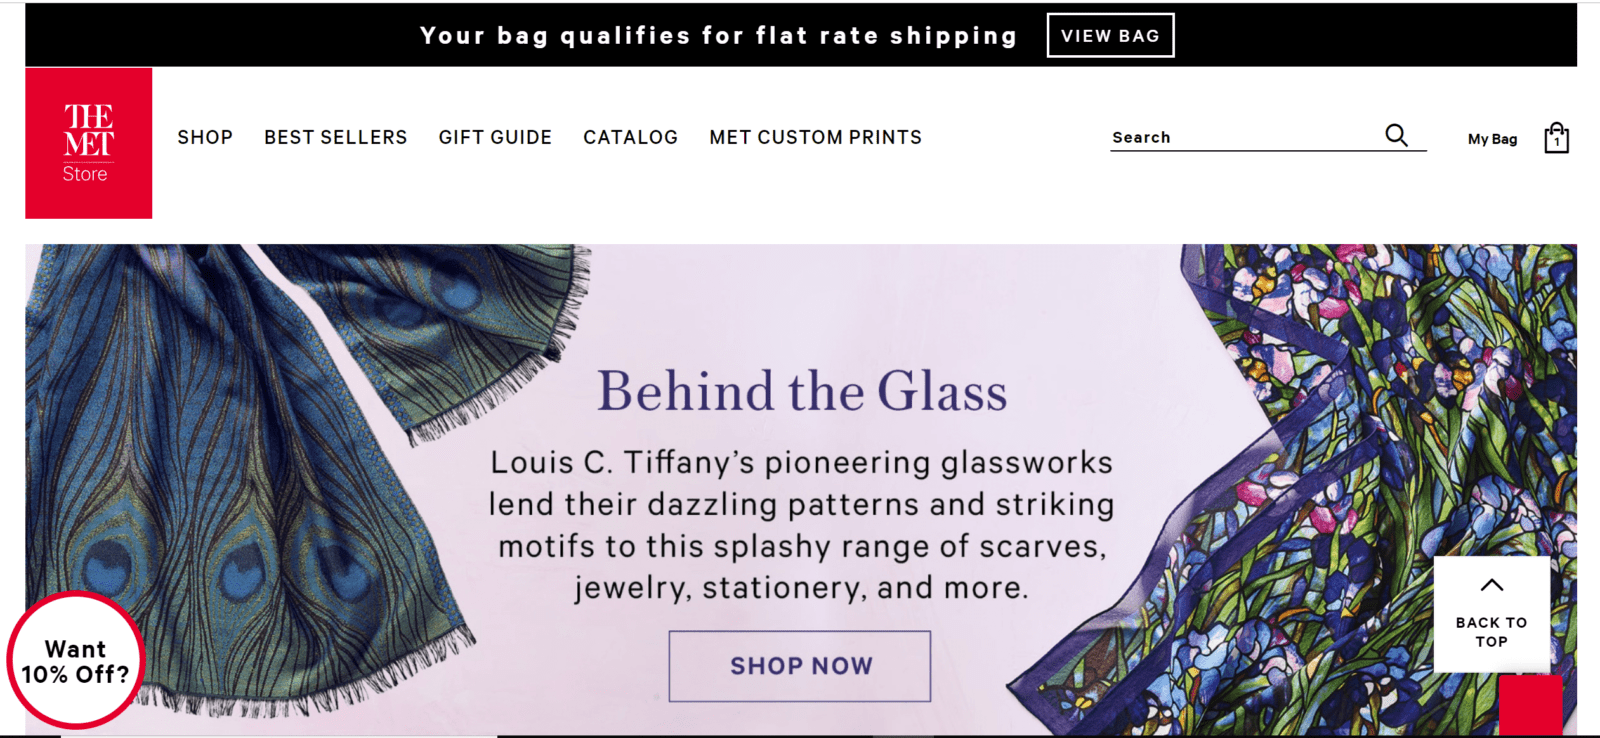1600x738 pixels.
Task: Click the SHOP NOW button
Action: pyautogui.click(x=800, y=666)
